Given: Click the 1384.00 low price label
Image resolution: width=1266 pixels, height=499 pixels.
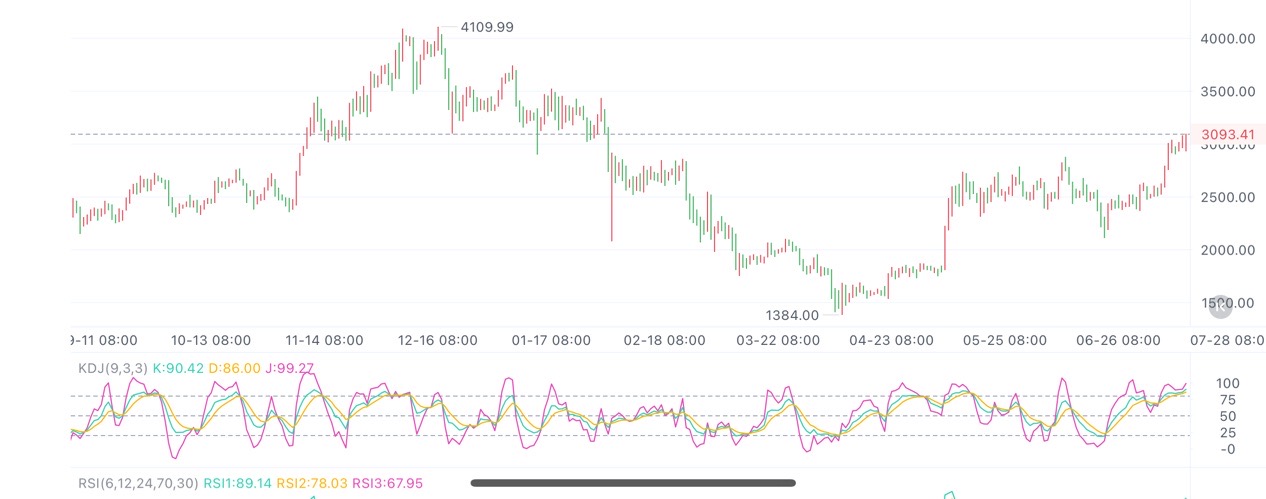Looking at the screenshot, I should pyautogui.click(x=792, y=315).
